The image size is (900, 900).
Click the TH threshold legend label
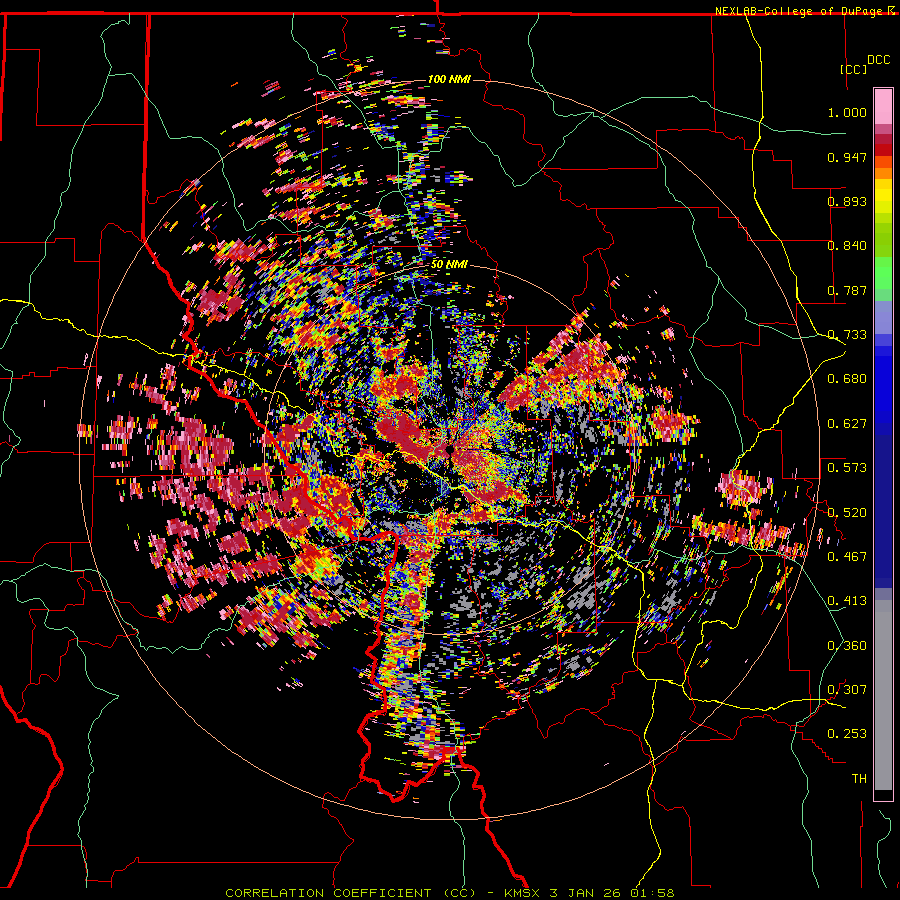pyautogui.click(x=859, y=778)
